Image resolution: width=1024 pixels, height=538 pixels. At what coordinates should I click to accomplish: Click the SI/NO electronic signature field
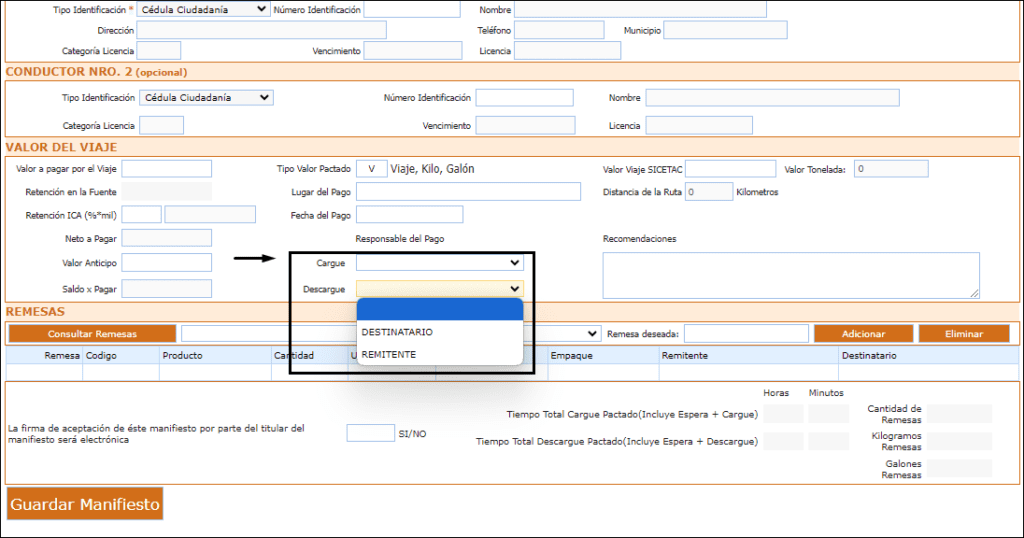pyautogui.click(x=370, y=433)
